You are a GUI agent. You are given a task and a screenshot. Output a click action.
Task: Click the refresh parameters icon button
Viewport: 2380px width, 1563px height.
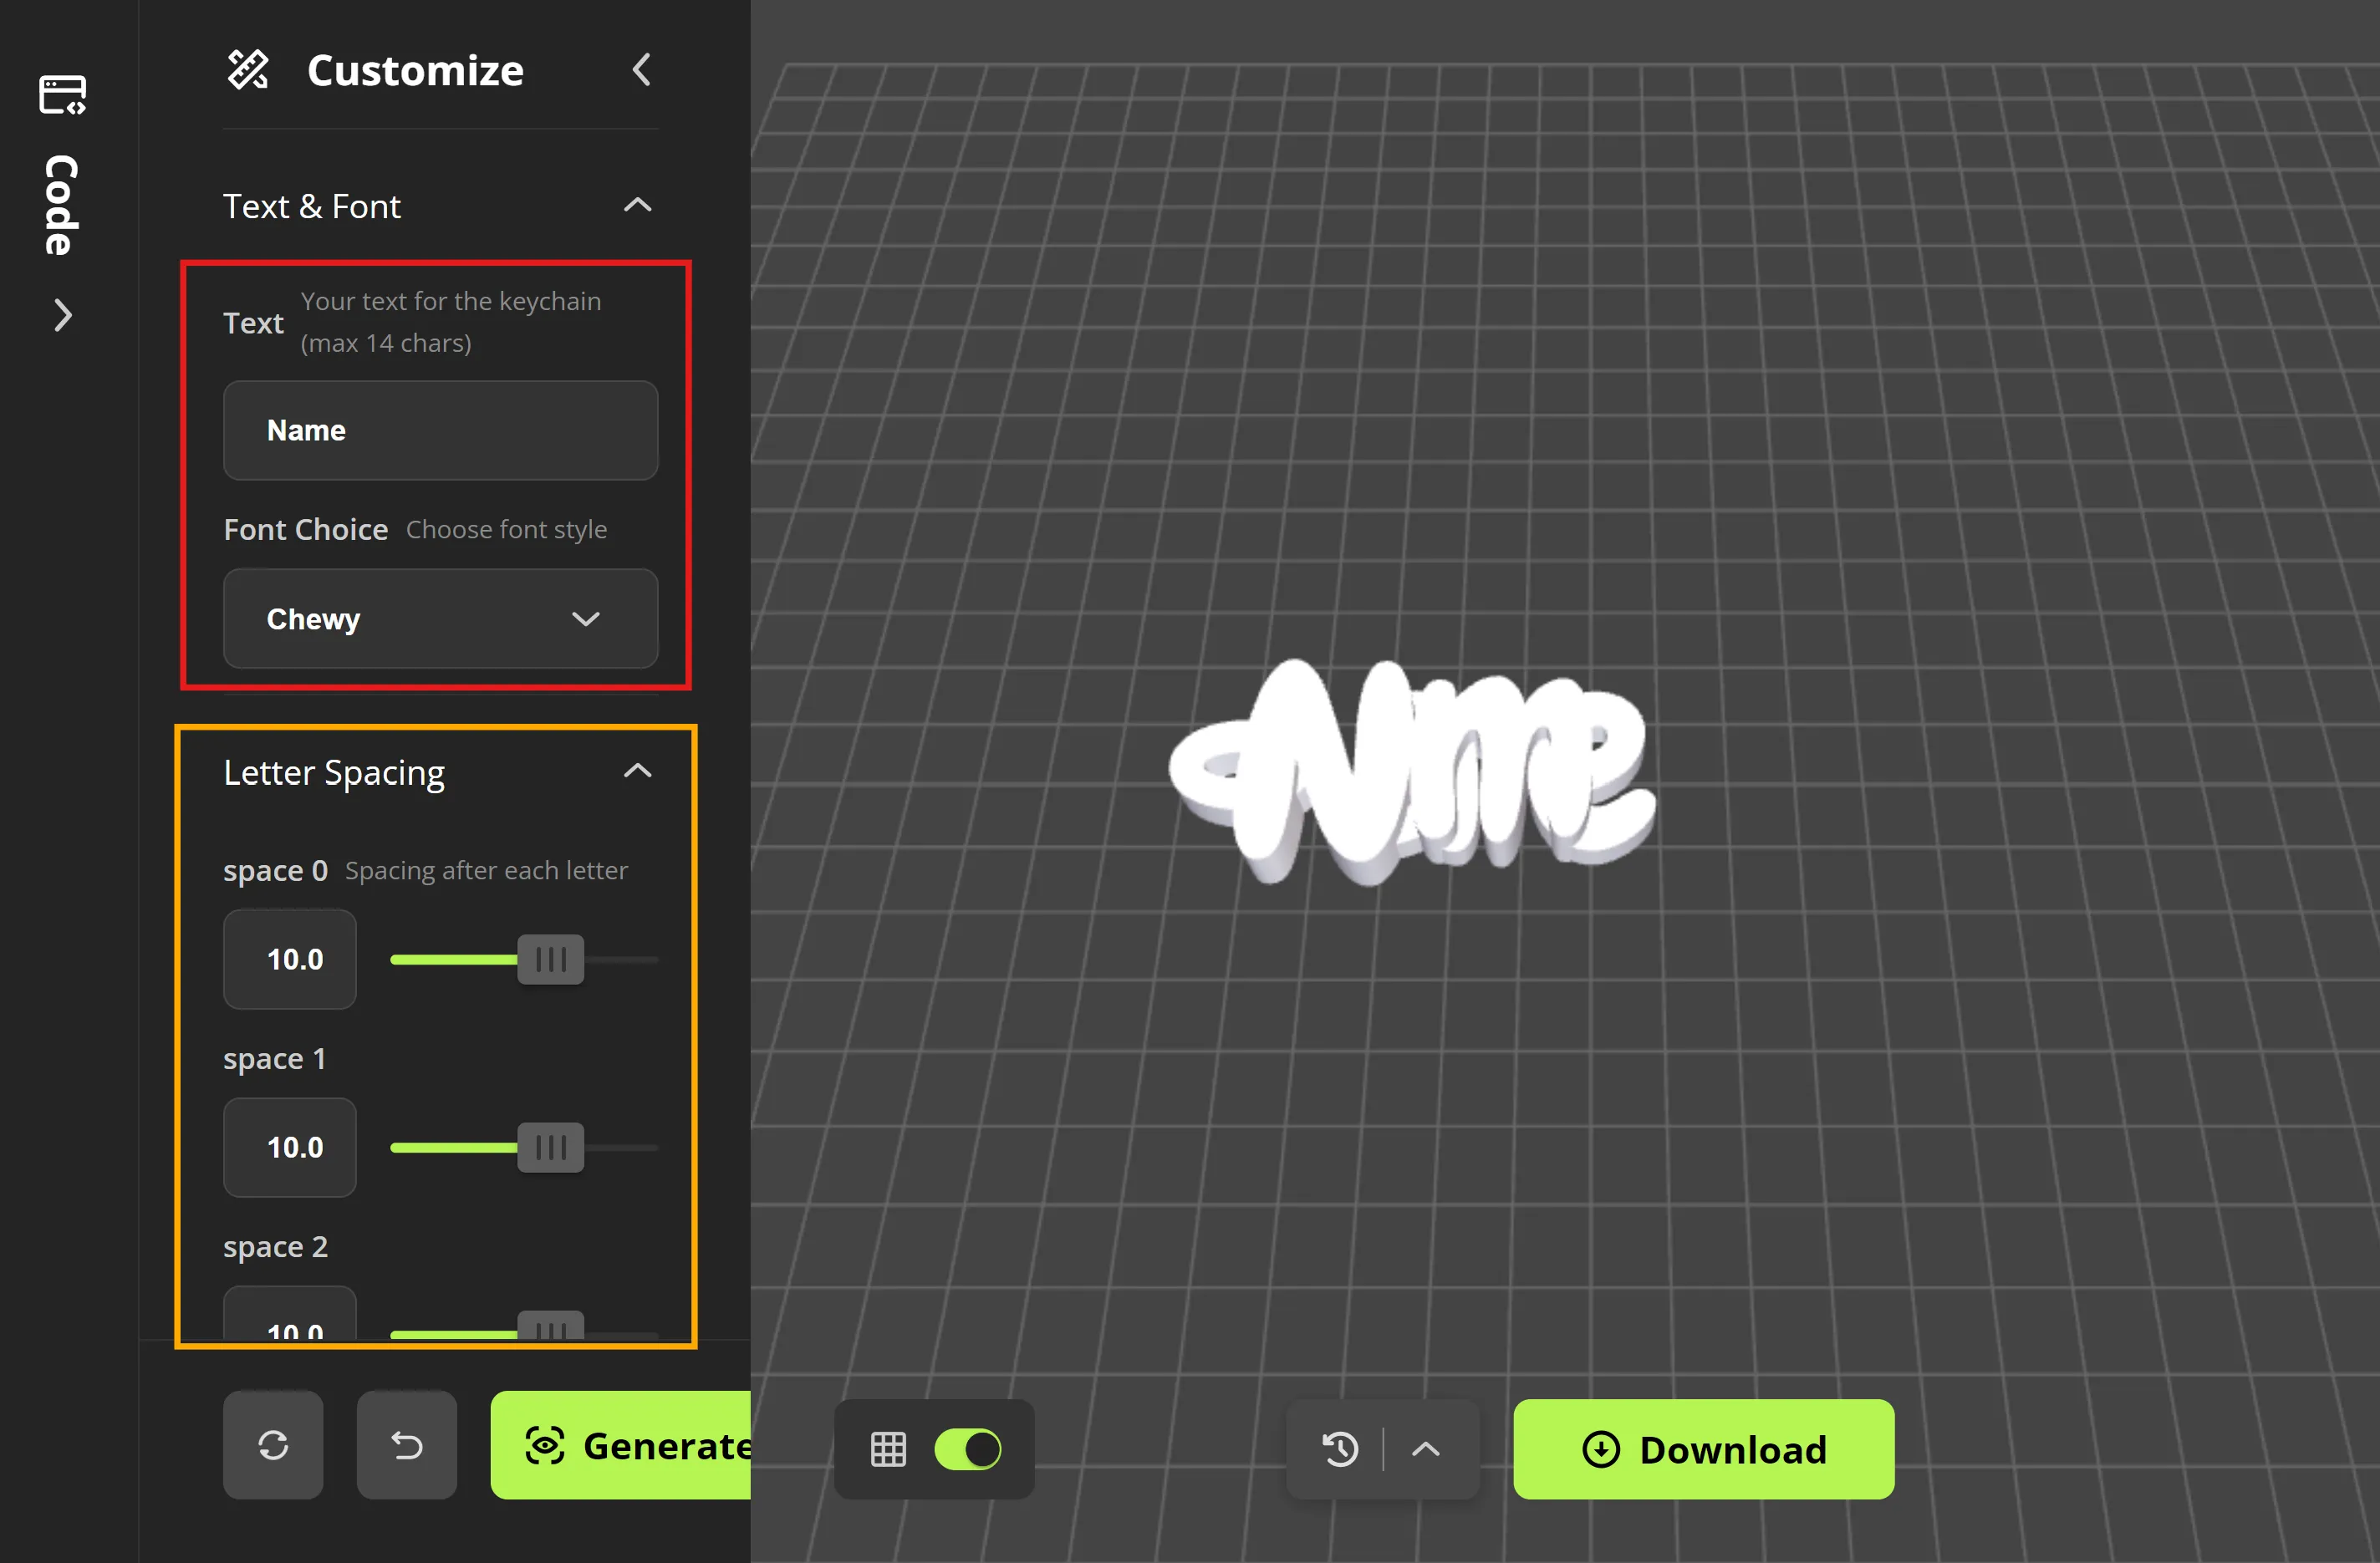(x=273, y=1445)
